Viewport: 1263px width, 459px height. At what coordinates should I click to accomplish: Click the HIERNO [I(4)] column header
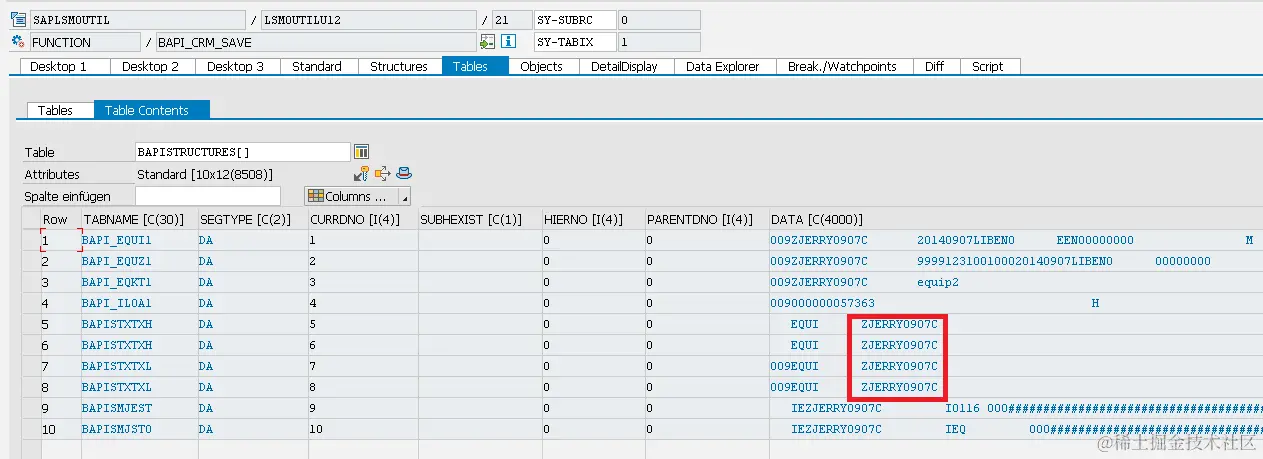592,219
